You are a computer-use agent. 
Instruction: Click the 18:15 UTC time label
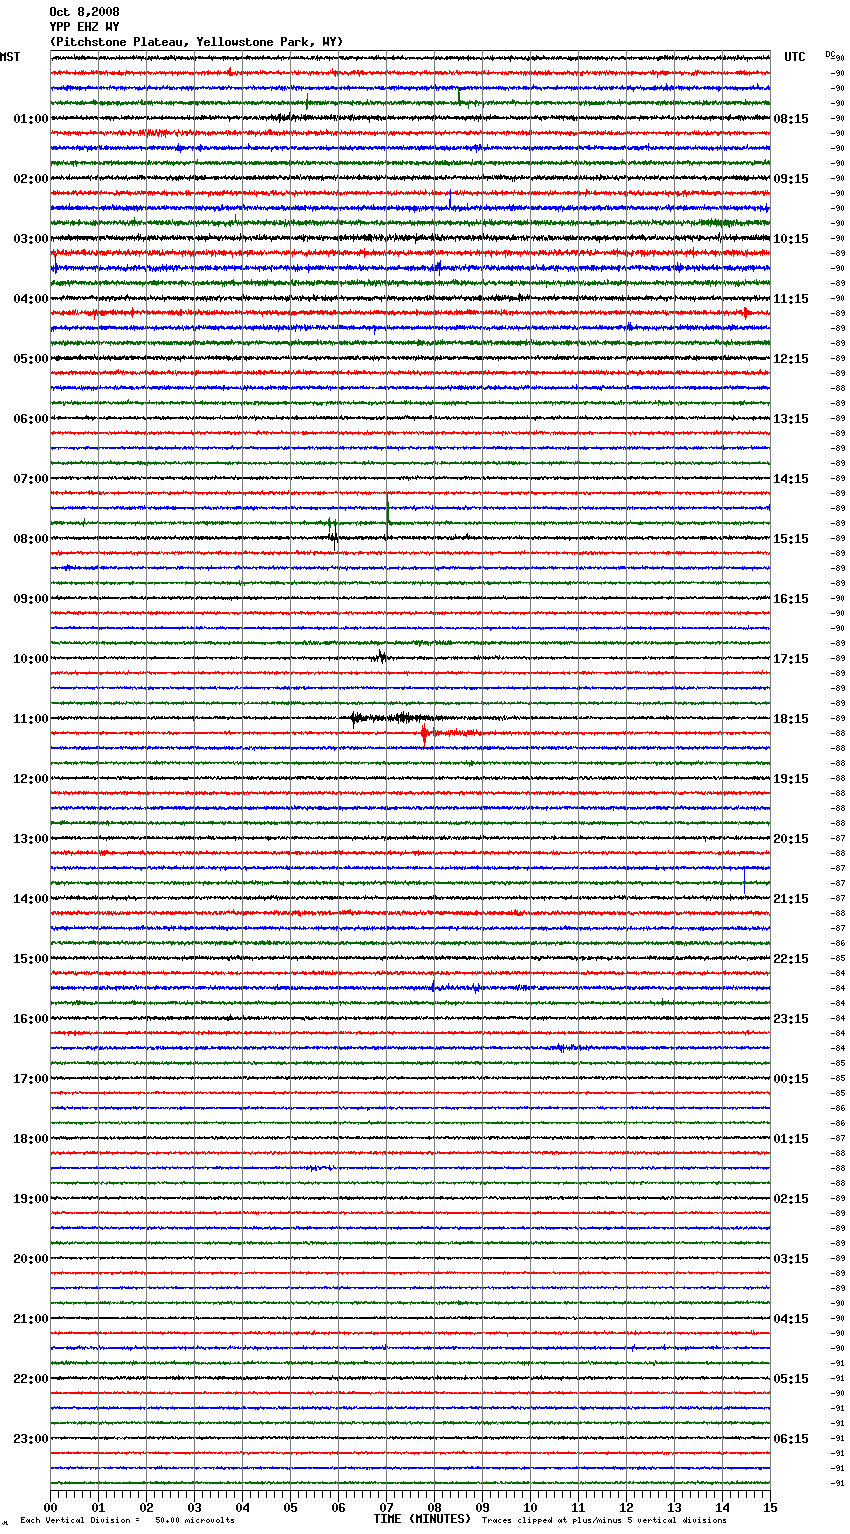[791, 719]
